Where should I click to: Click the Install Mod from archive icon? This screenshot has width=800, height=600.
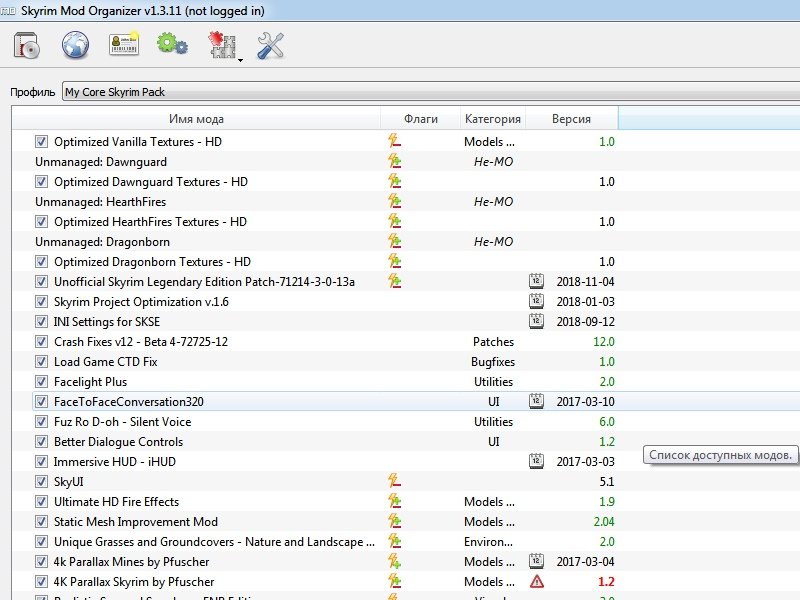pyautogui.click(x=27, y=45)
